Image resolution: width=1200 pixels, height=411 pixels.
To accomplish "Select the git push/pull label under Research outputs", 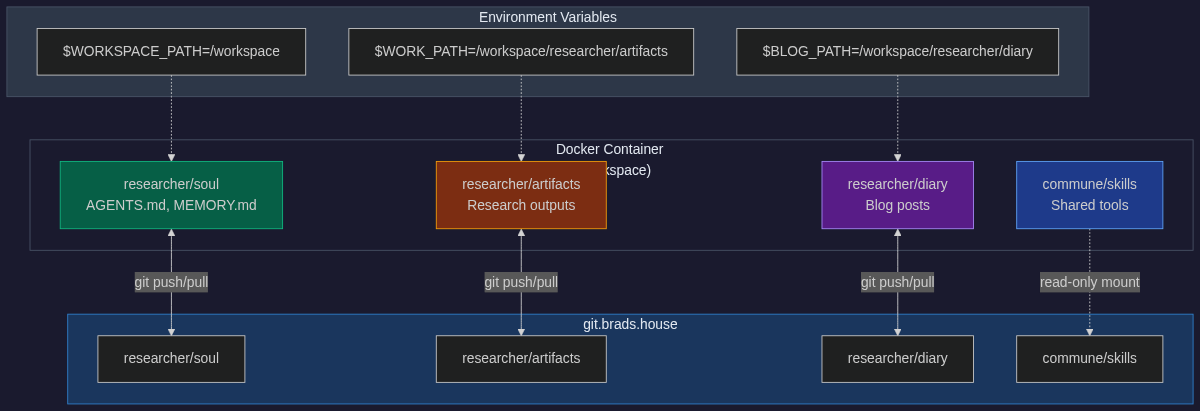I will [x=521, y=282].
